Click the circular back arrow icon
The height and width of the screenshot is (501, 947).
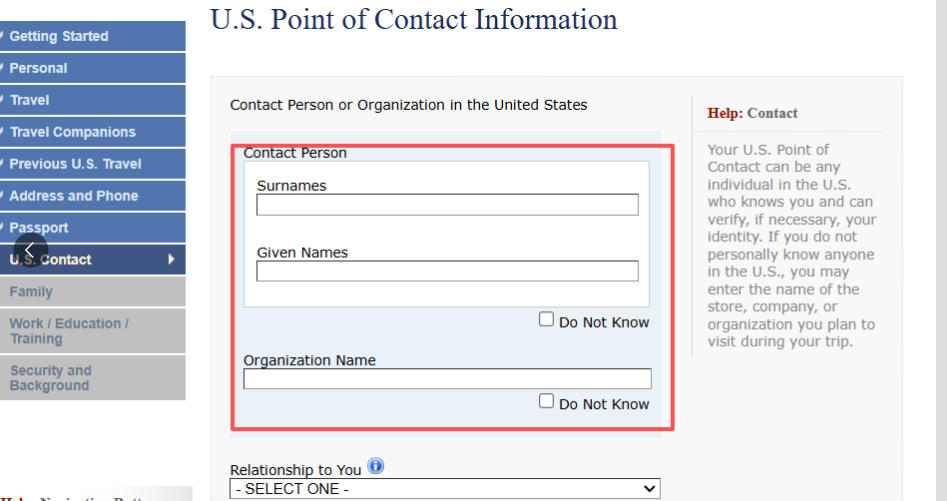30,250
